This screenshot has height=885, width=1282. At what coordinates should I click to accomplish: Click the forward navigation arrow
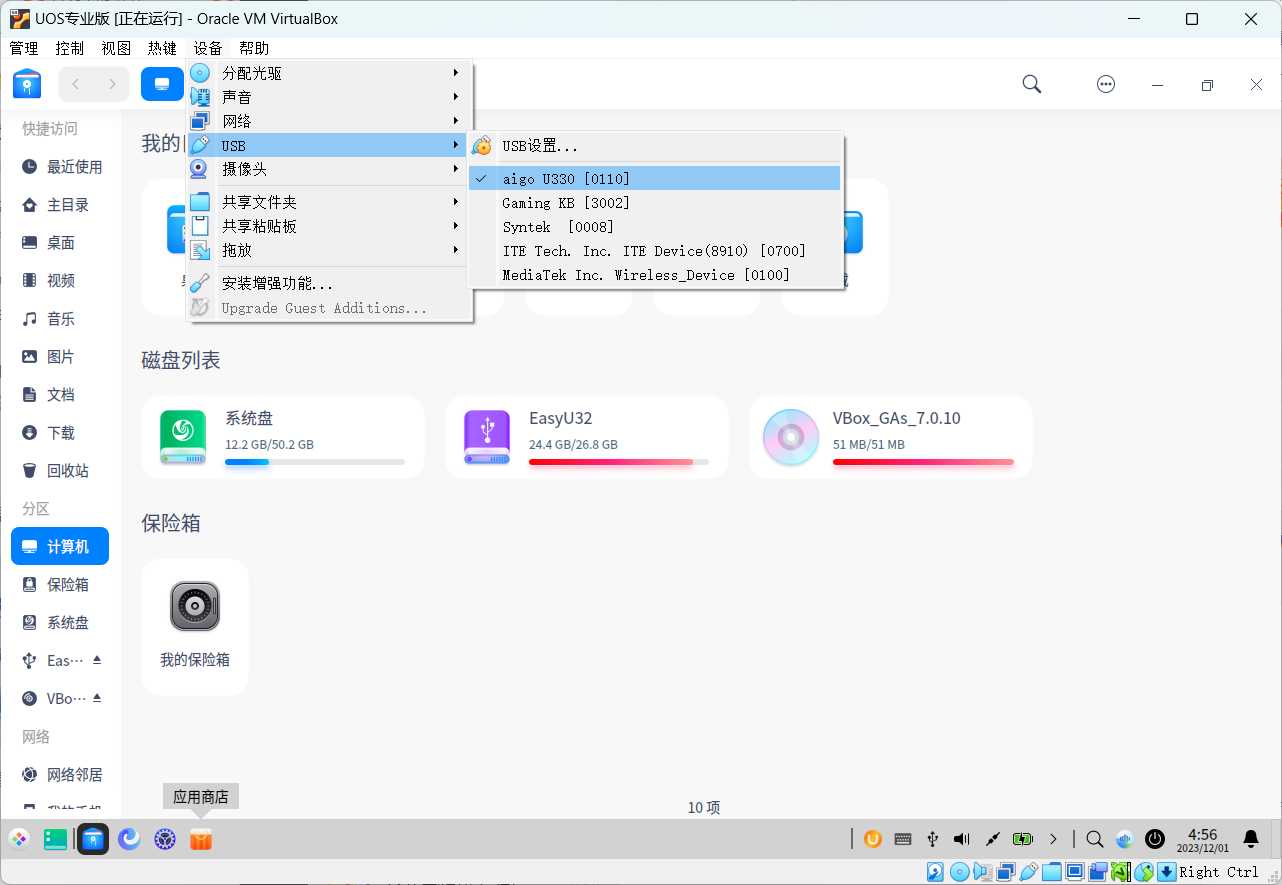[112, 84]
